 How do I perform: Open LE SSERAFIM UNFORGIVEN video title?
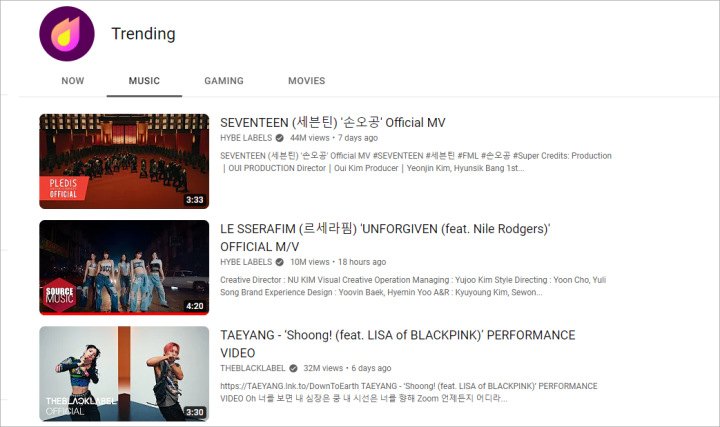click(x=385, y=237)
